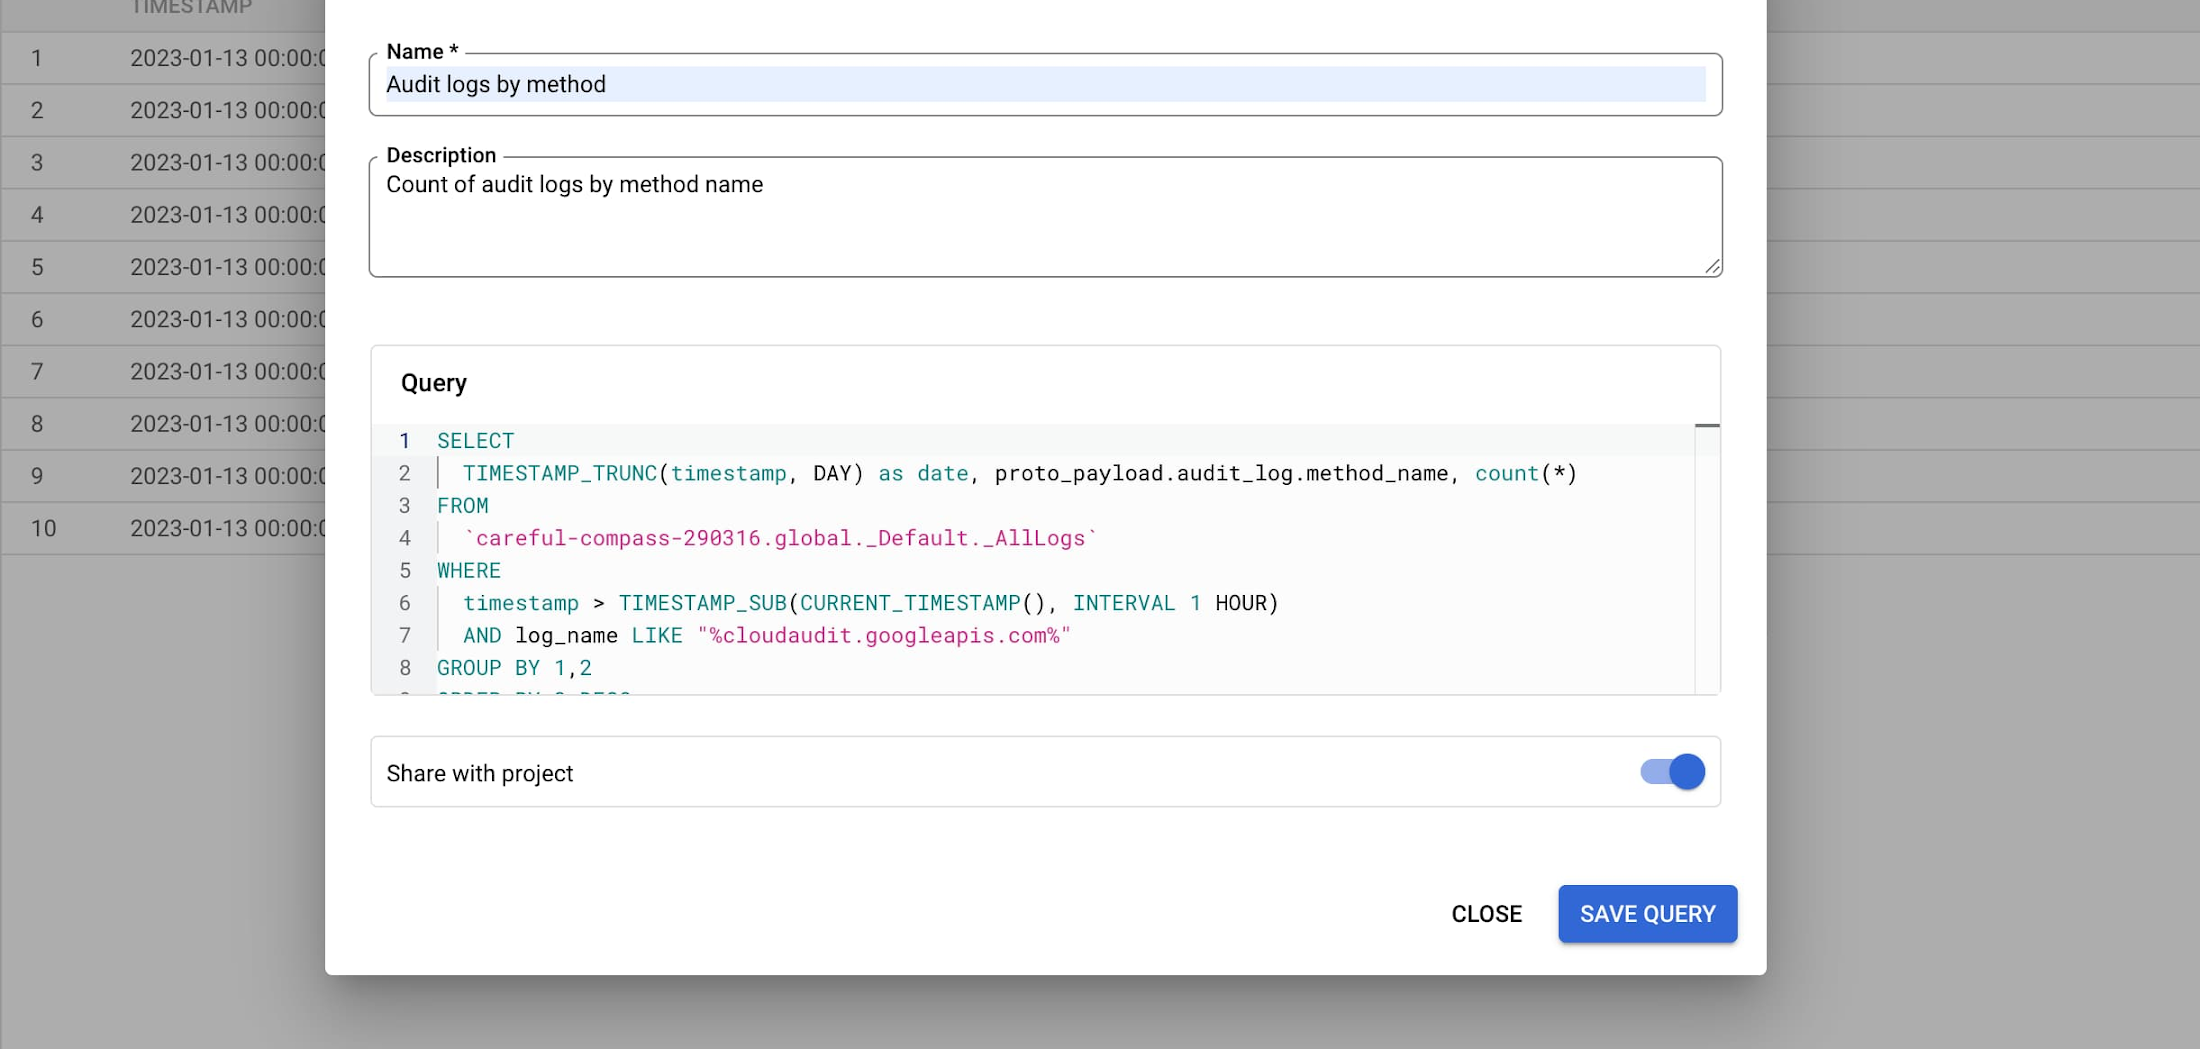Click the WHERE keyword on line 5

coord(468,571)
